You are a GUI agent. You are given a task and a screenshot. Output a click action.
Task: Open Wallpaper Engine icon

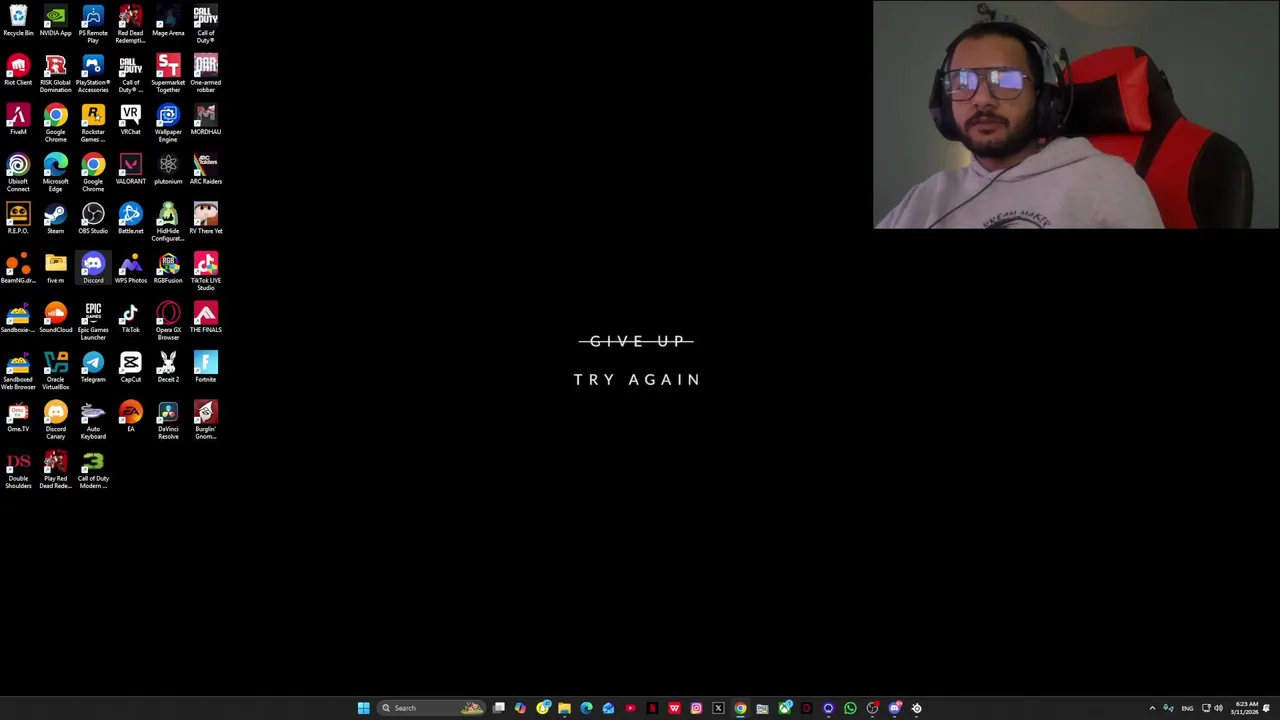[x=168, y=124]
